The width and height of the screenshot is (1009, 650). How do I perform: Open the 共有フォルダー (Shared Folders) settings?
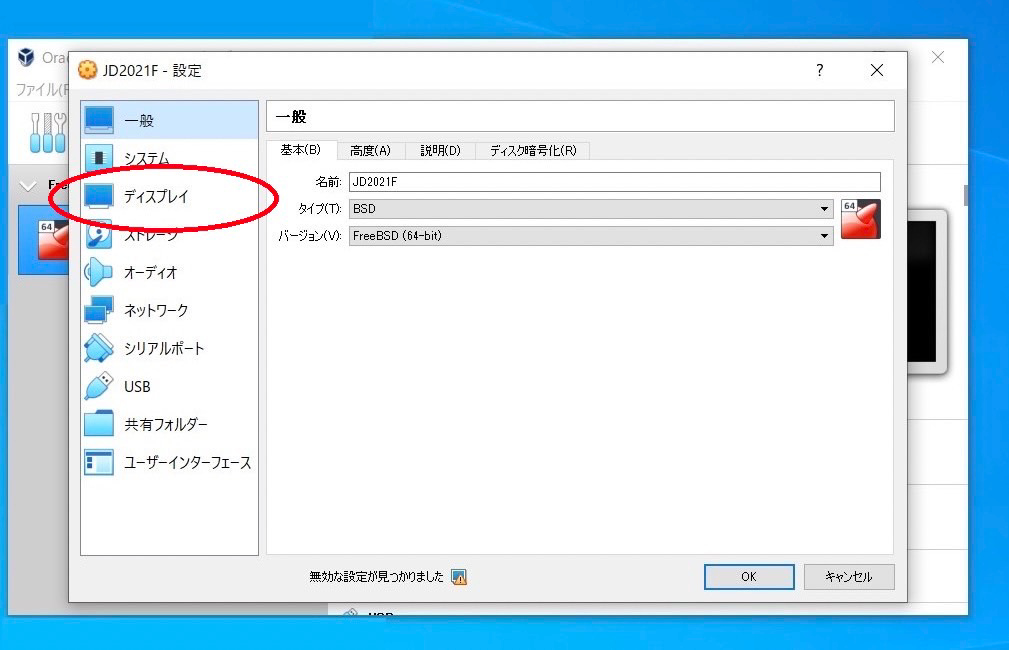165,424
